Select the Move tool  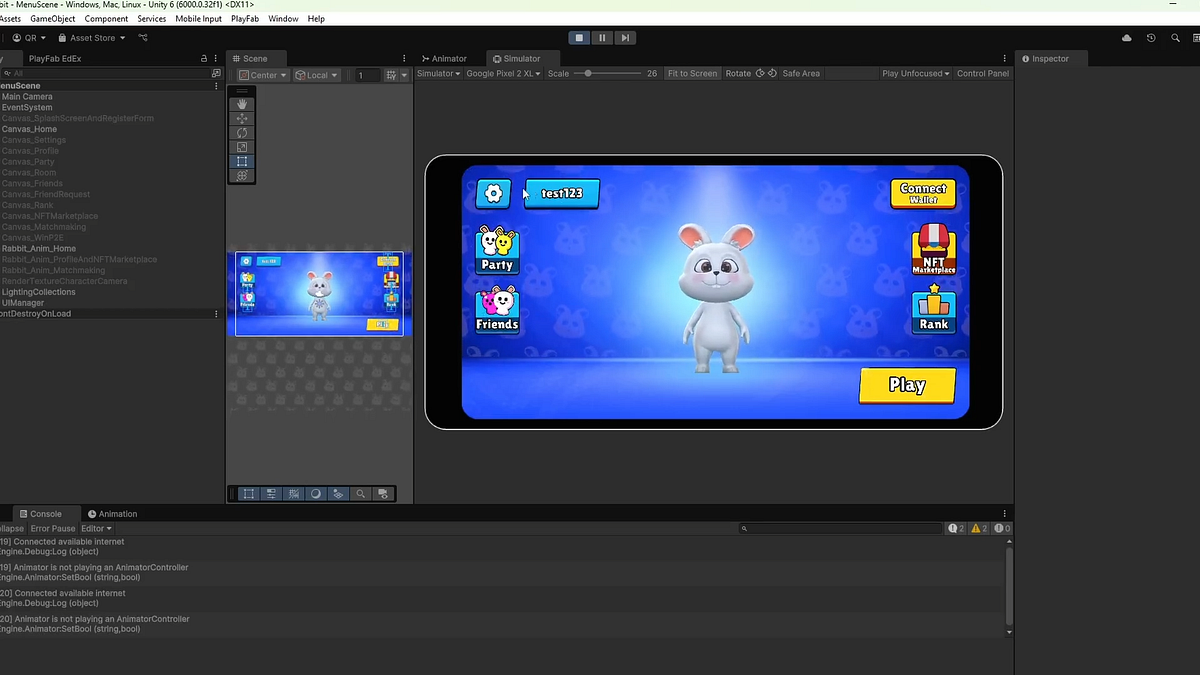click(242, 118)
